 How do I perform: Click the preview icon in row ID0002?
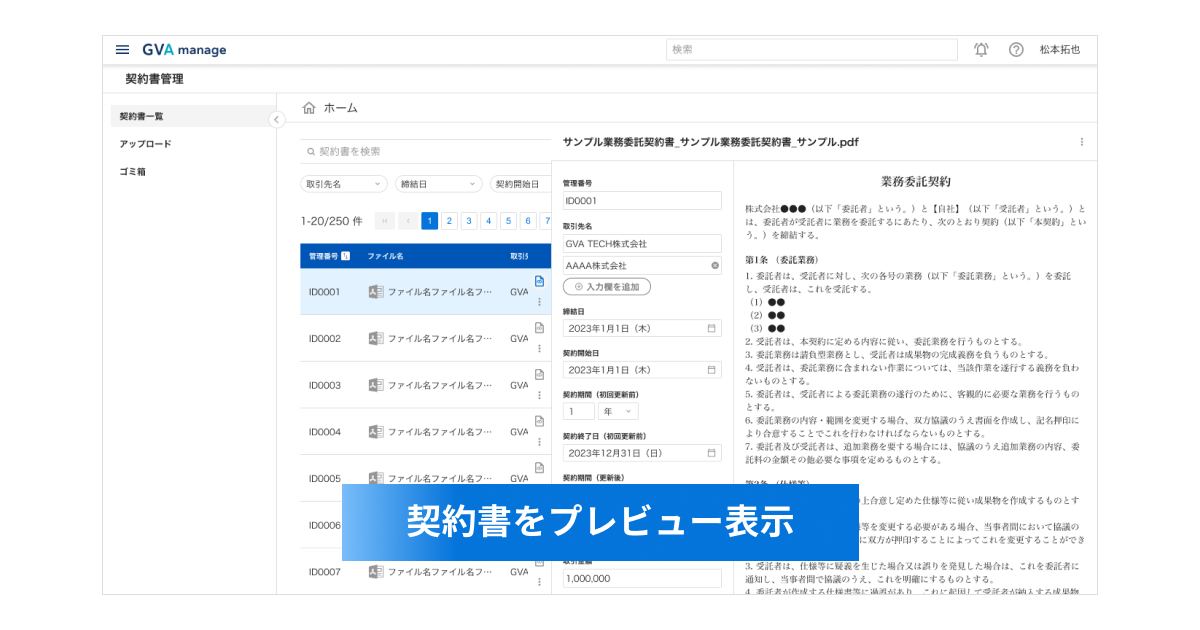[539, 327]
